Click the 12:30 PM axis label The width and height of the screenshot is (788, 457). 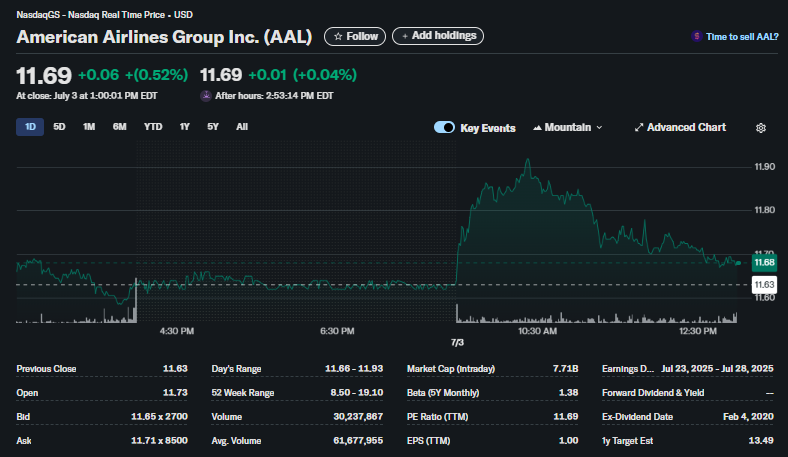pyautogui.click(x=698, y=331)
